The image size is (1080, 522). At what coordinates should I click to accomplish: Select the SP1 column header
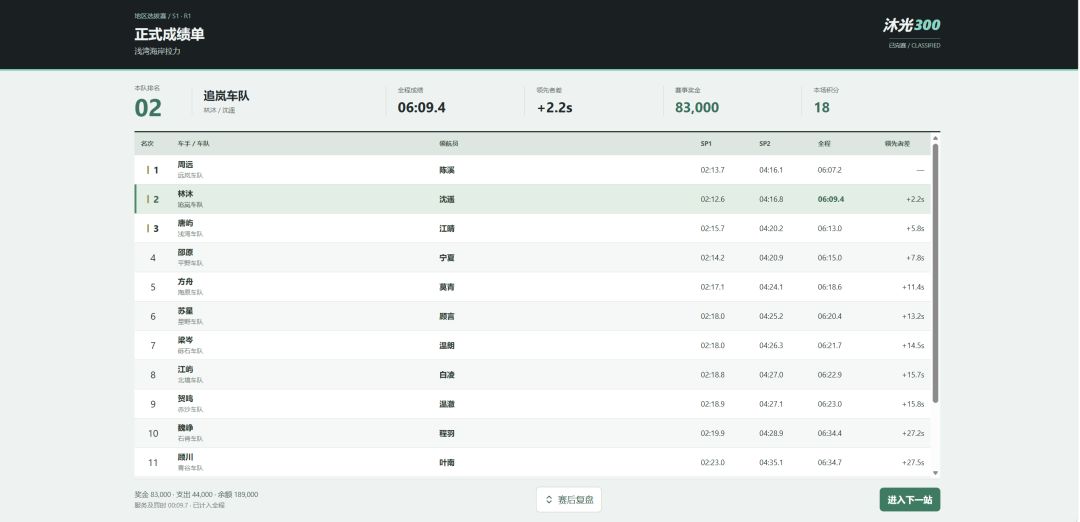[x=706, y=144]
